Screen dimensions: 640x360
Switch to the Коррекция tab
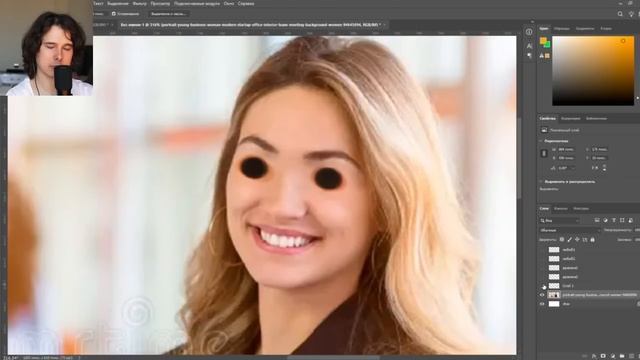pyautogui.click(x=570, y=118)
